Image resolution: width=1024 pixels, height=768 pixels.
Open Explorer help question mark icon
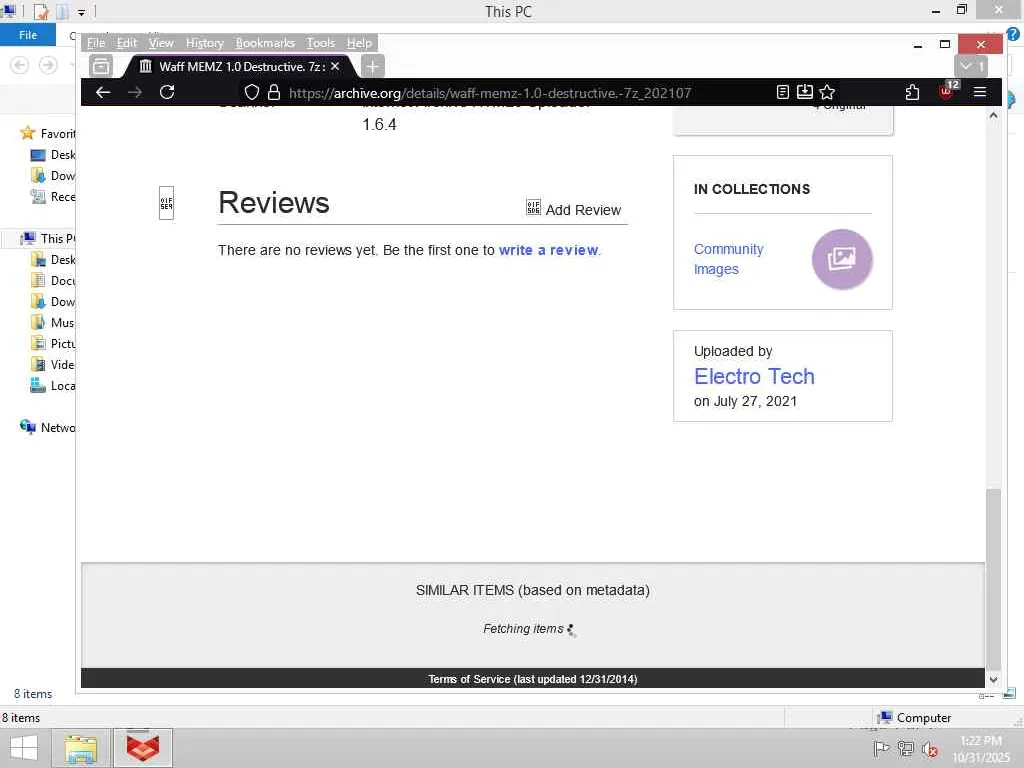coord(1013,35)
